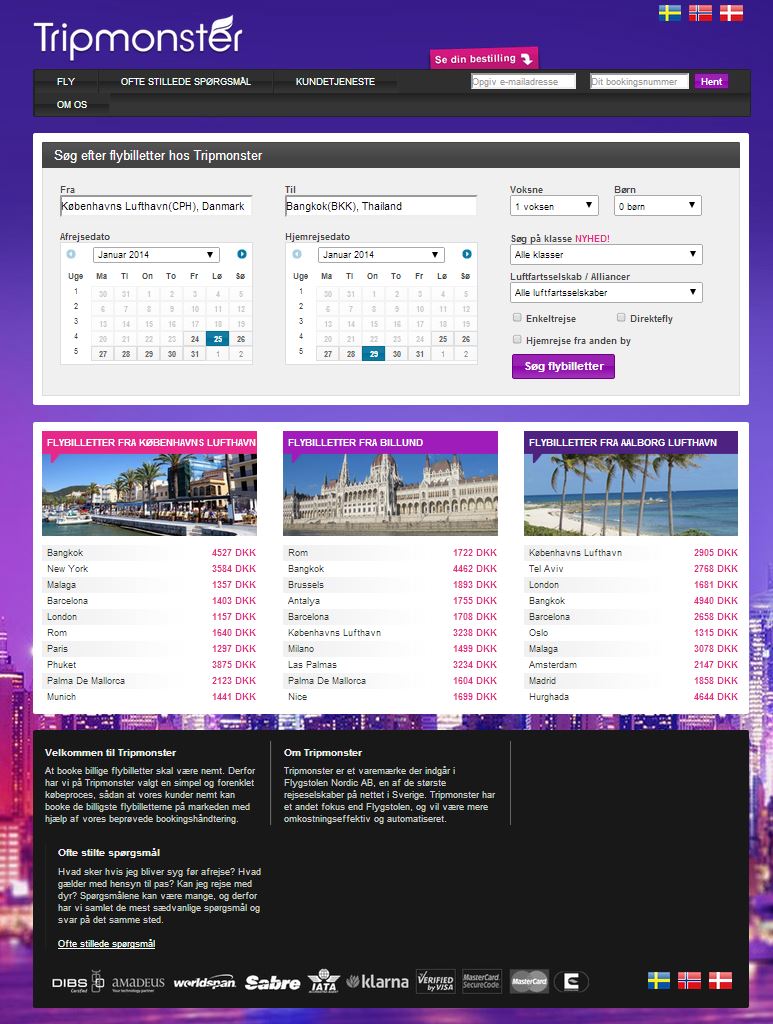
Task: Select Oslo 1315 DKK from Aalborg
Action: click(x=633, y=633)
